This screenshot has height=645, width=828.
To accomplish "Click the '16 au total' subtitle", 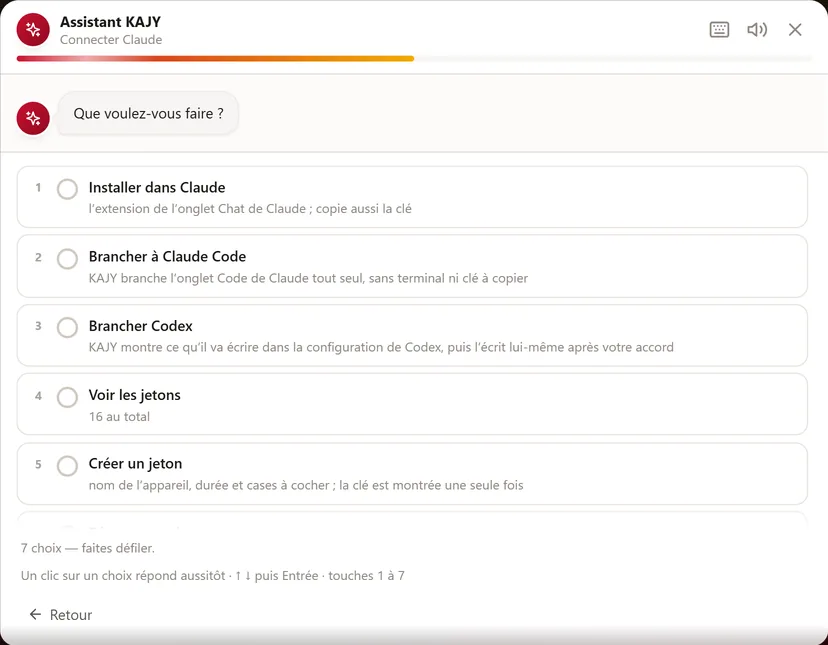I will coord(119,417).
